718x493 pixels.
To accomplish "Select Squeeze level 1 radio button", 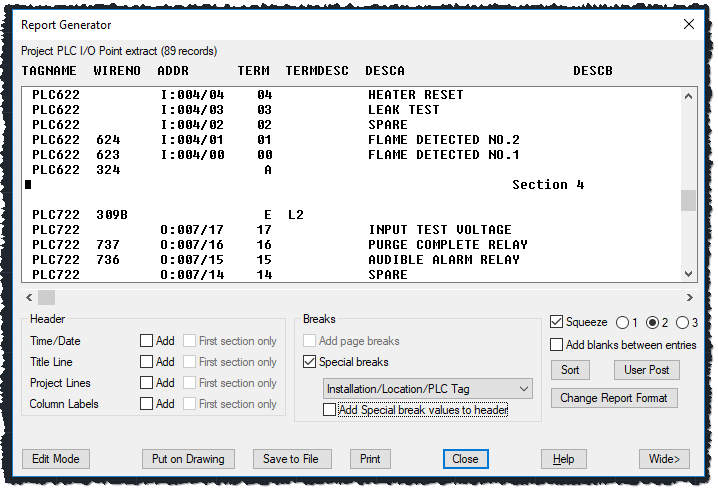I will click(622, 323).
